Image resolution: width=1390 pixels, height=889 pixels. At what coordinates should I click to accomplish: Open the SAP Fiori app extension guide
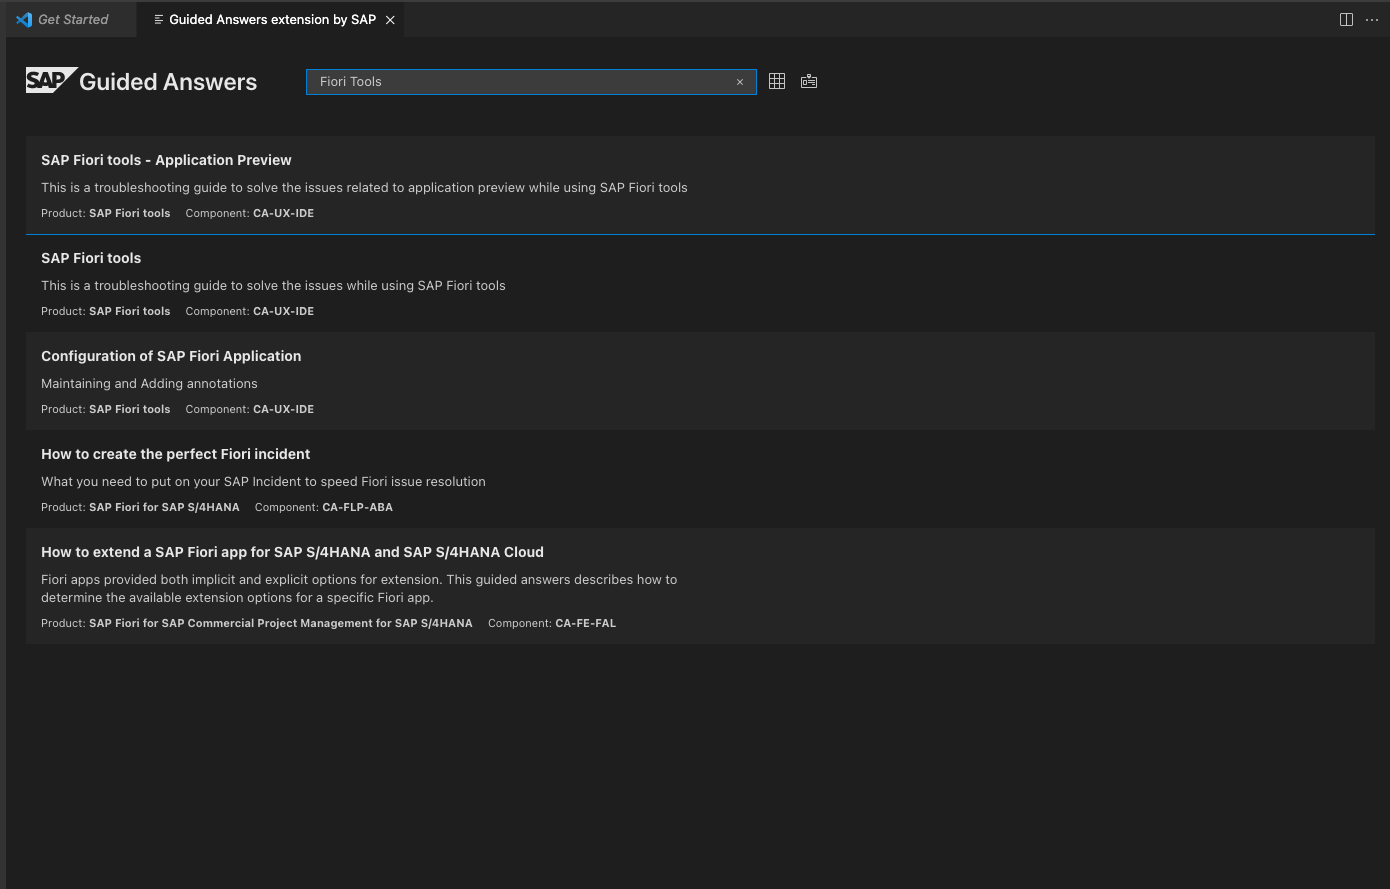pyautogui.click(x=292, y=552)
